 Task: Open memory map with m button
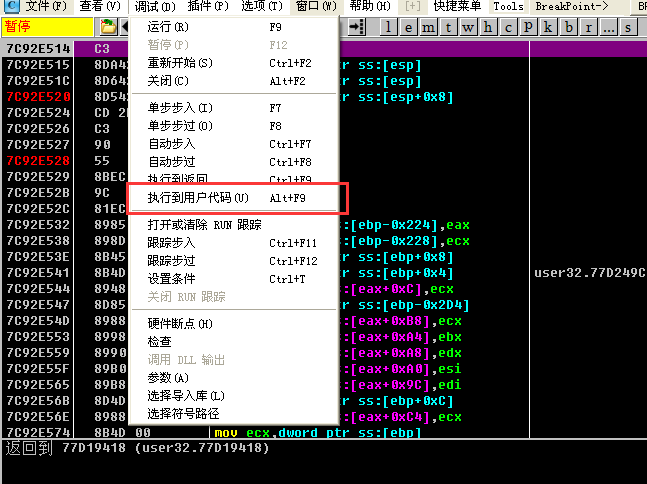428,27
